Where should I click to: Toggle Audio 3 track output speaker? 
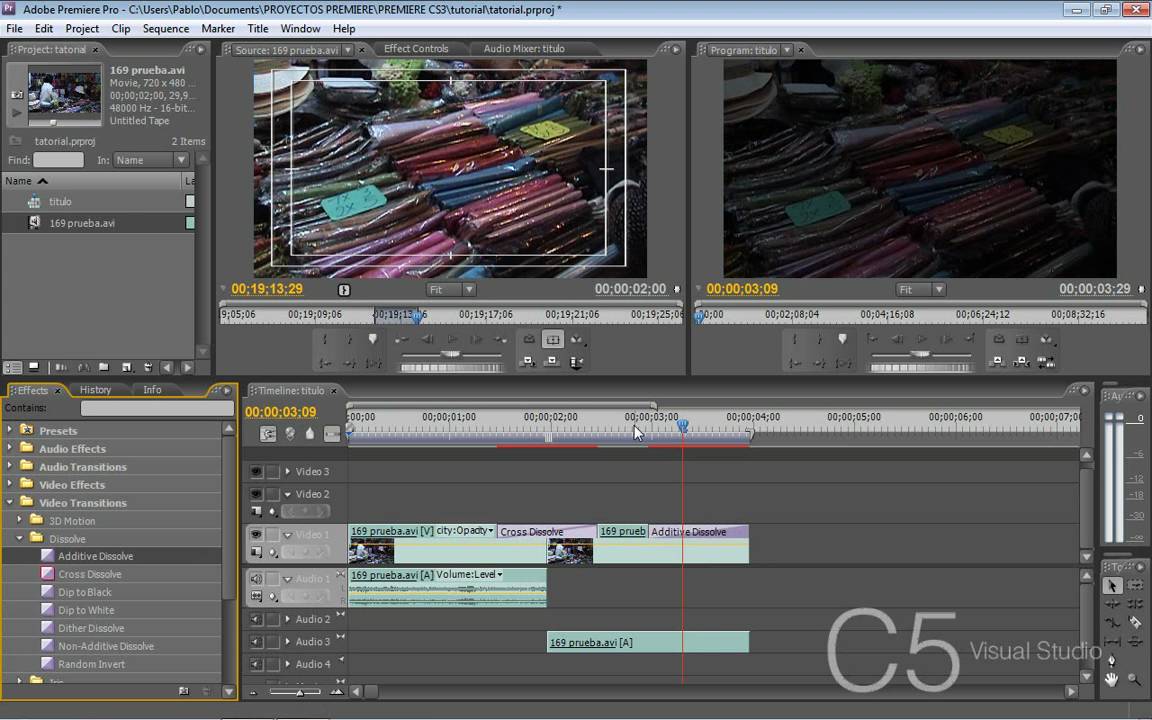click(256, 641)
